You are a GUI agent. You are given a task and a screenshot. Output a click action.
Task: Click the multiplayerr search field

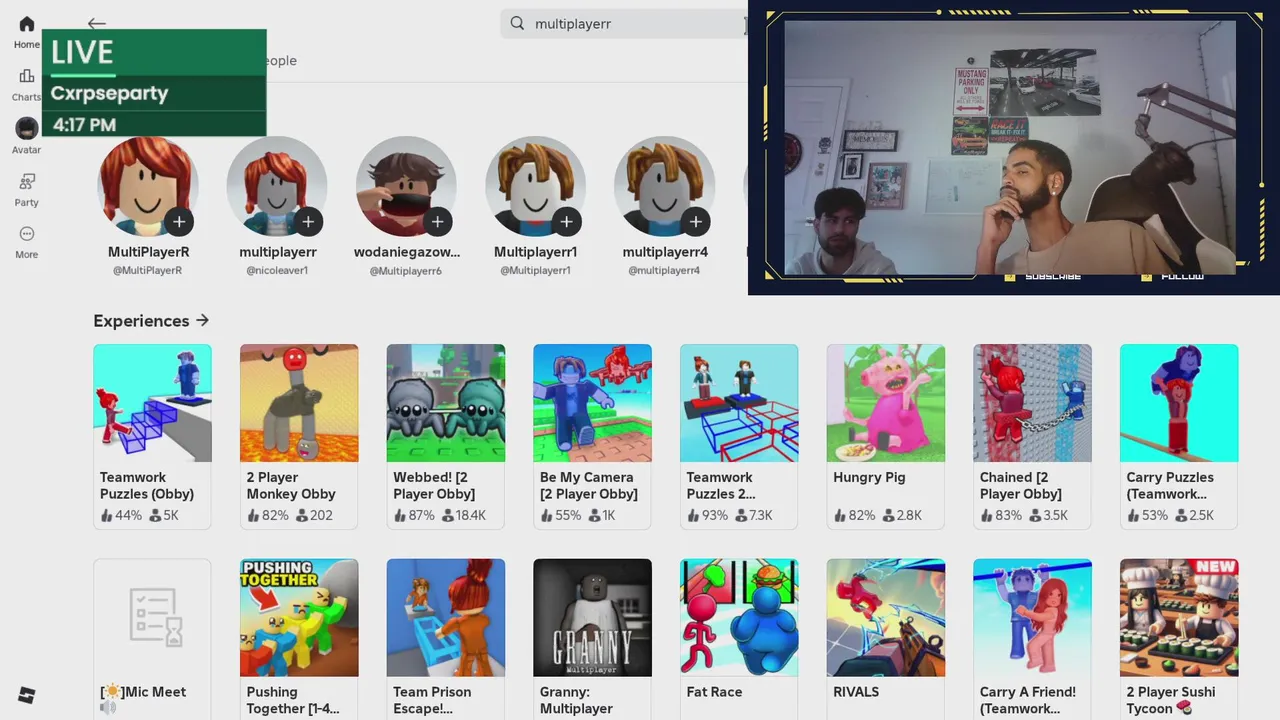click(x=625, y=23)
